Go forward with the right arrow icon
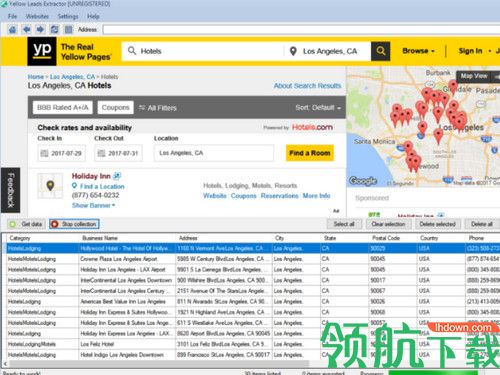 coord(40,30)
